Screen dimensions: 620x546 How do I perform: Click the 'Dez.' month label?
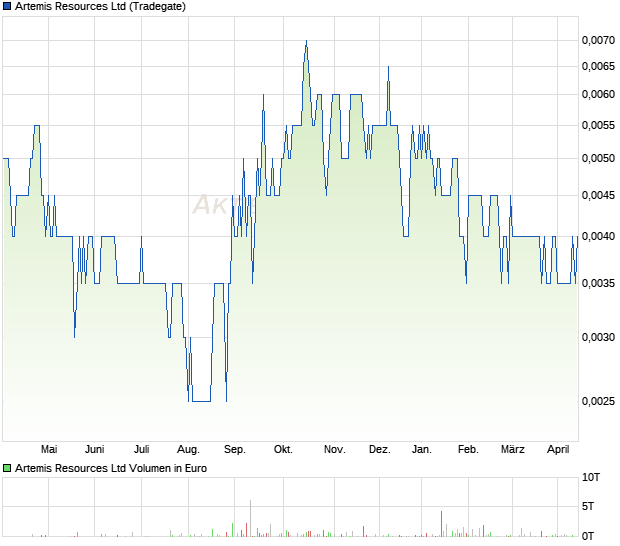(x=380, y=449)
